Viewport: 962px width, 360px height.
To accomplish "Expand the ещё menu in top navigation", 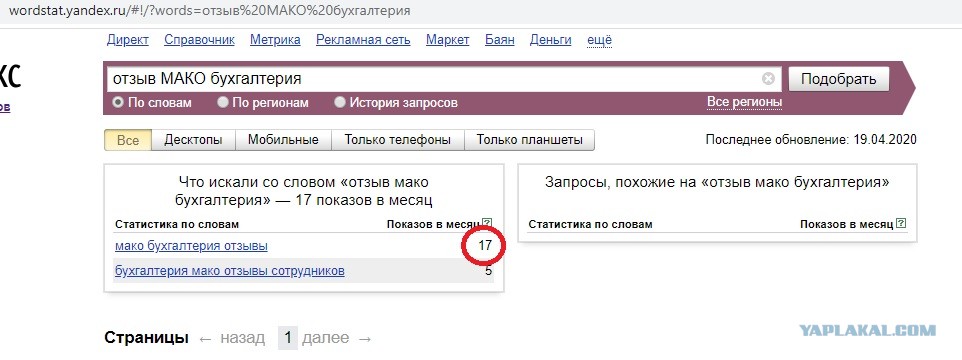I will [x=599, y=40].
